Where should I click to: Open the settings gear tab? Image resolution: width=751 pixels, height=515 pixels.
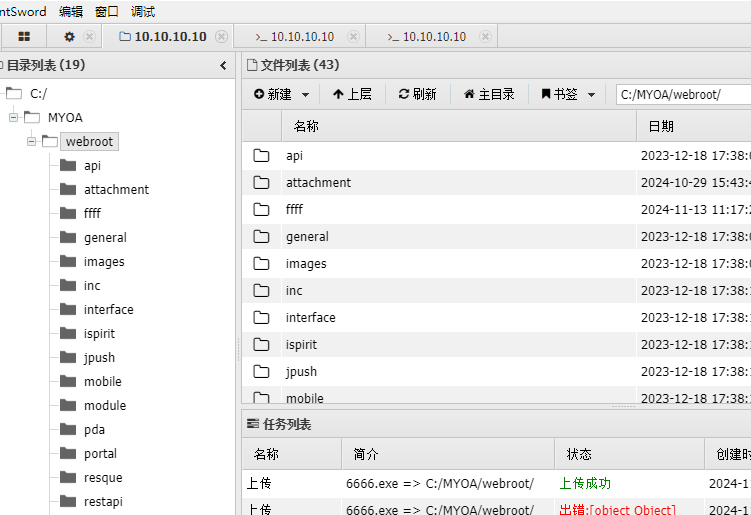pos(69,37)
